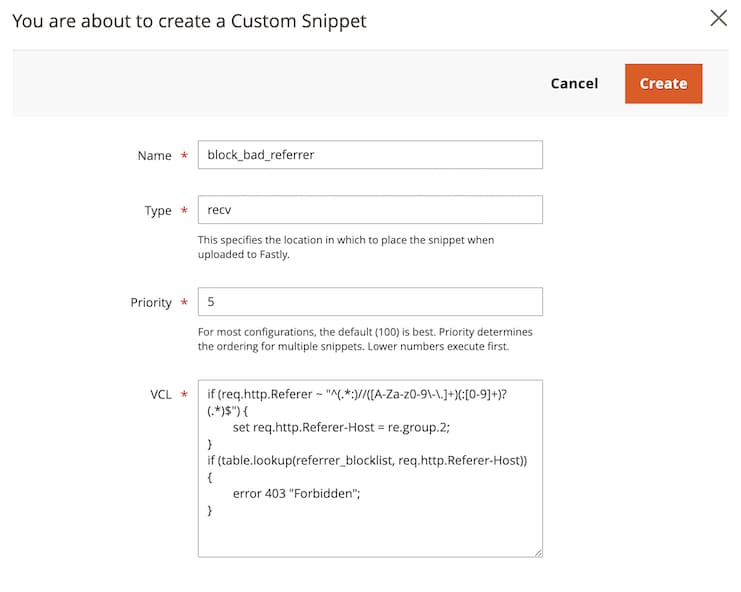Click the help text about Fastly snippet location
Screen dimensions: 741x592
345,247
